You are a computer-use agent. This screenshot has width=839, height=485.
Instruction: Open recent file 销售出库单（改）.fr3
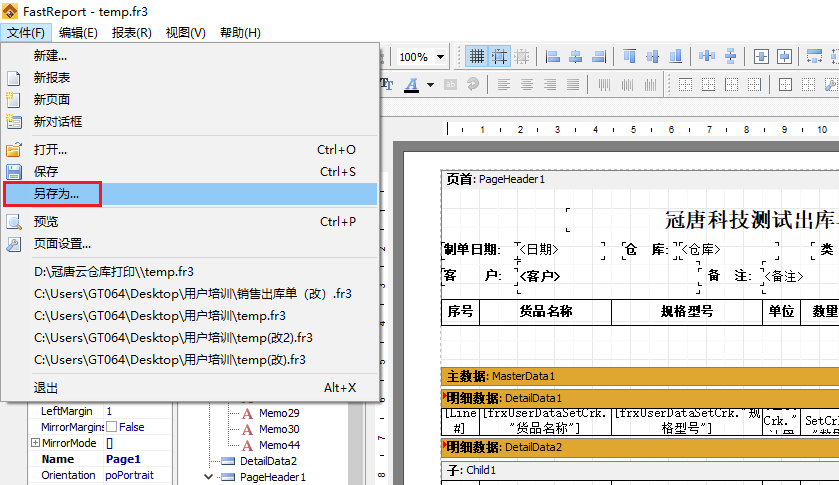click(190, 293)
